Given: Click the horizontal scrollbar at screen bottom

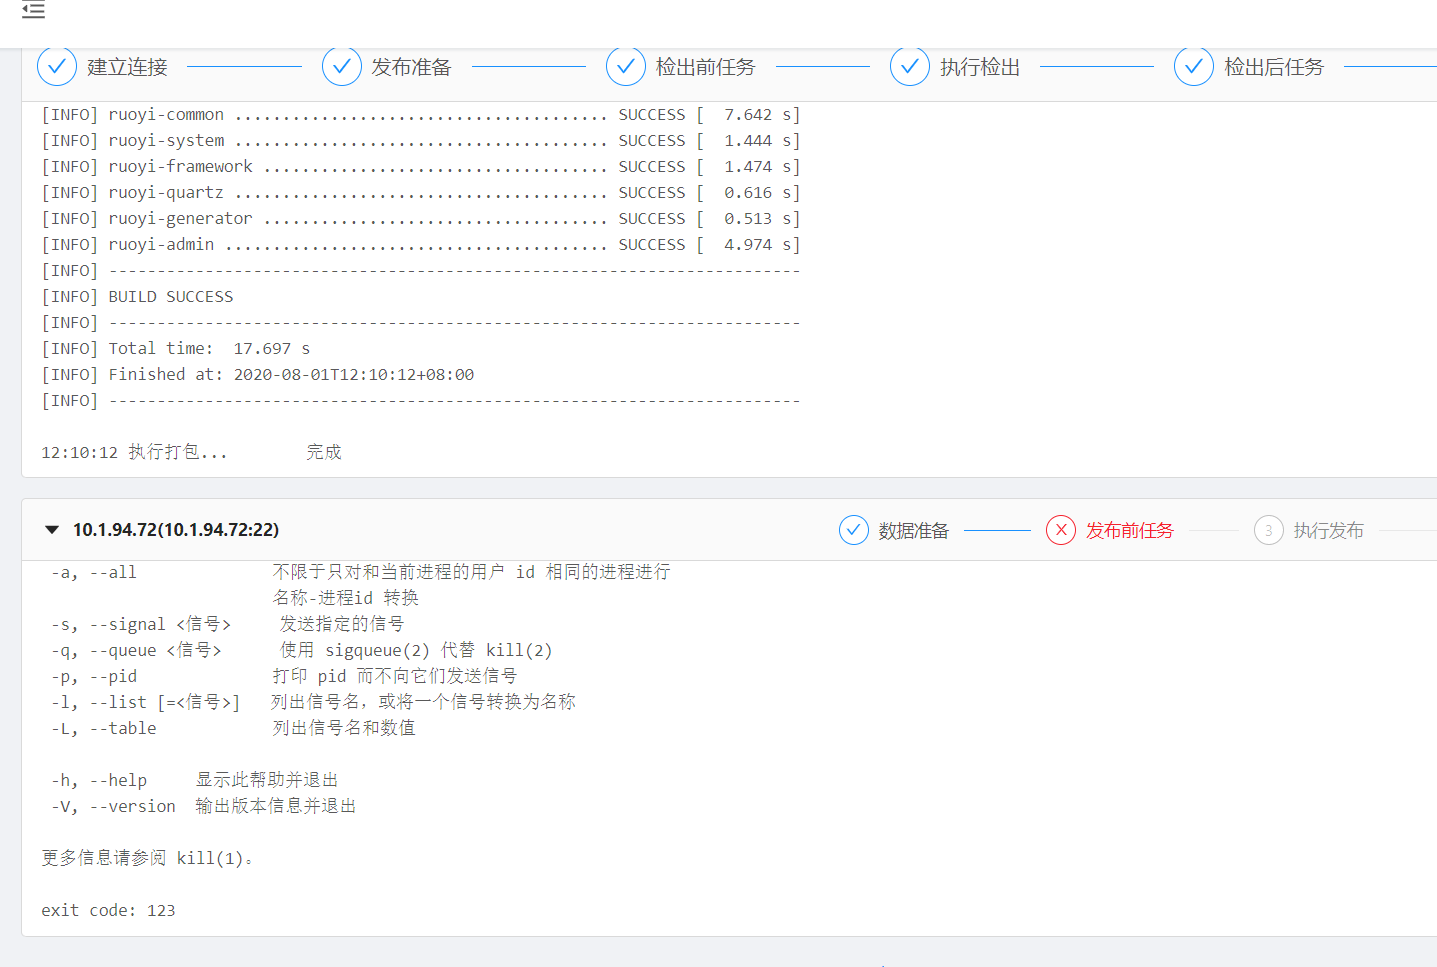Looking at the screenshot, I should (885, 964).
